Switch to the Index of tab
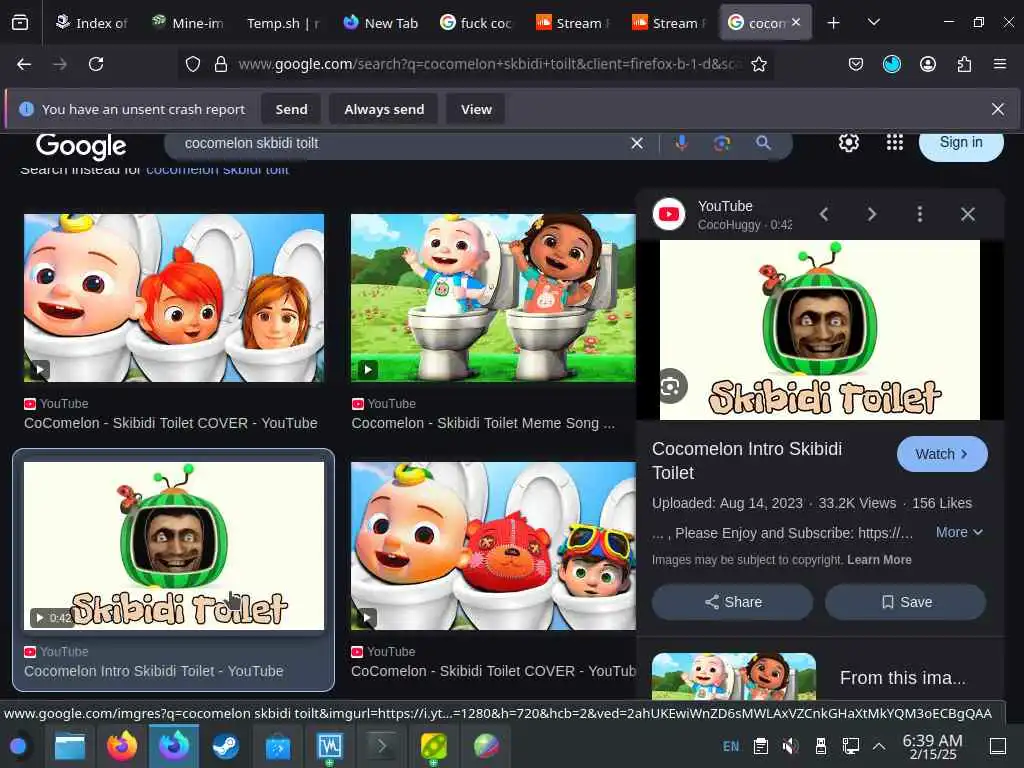Viewport: 1024px width, 768px height. [91, 23]
